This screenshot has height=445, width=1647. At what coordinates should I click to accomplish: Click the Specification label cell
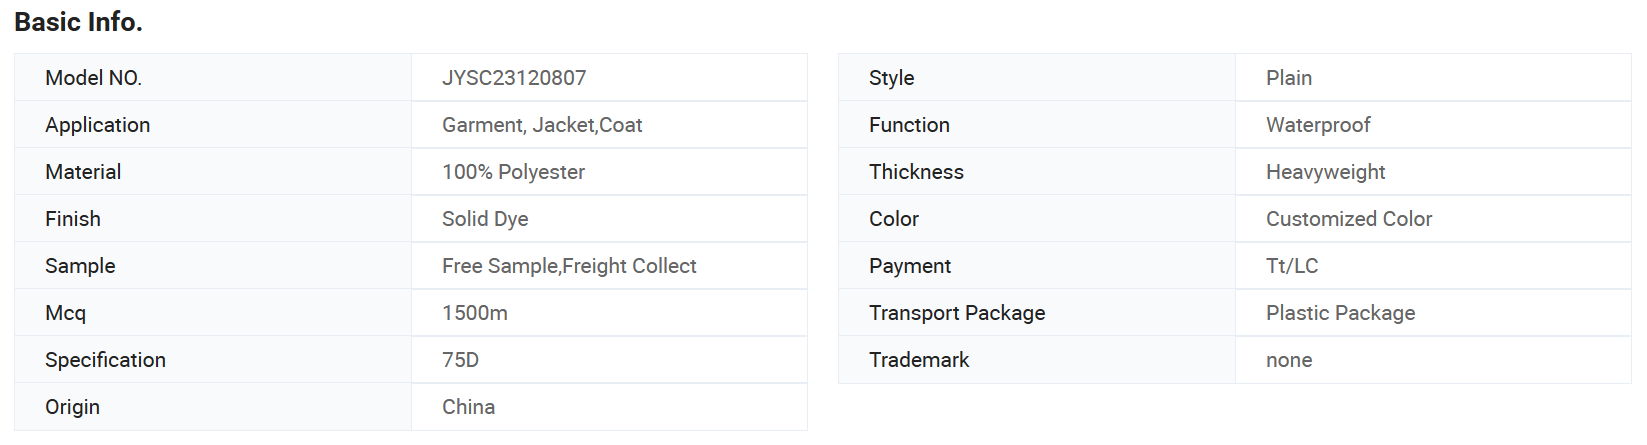pyautogui.click(x=213, y=360)
